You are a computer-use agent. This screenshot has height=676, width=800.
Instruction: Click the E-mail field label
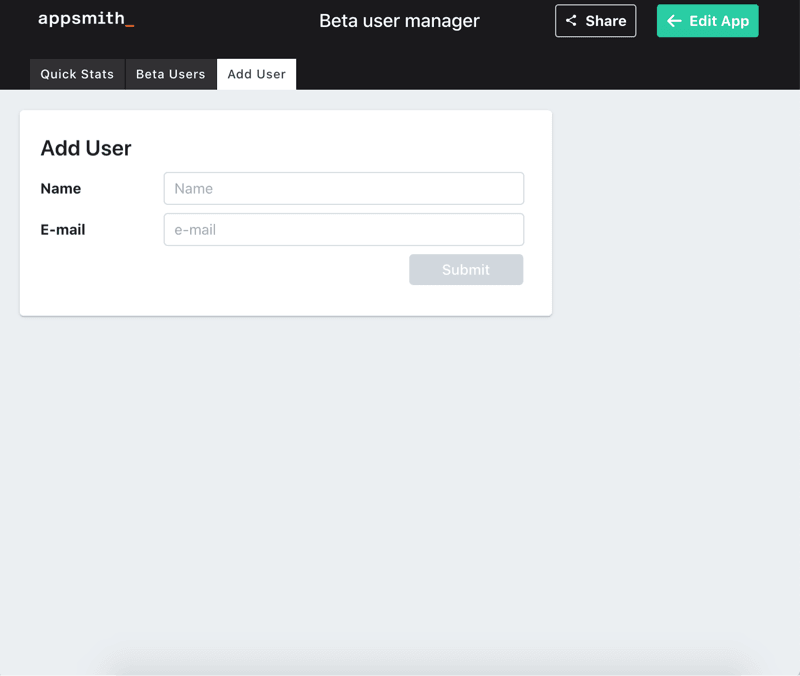click(x=63, y=229)
